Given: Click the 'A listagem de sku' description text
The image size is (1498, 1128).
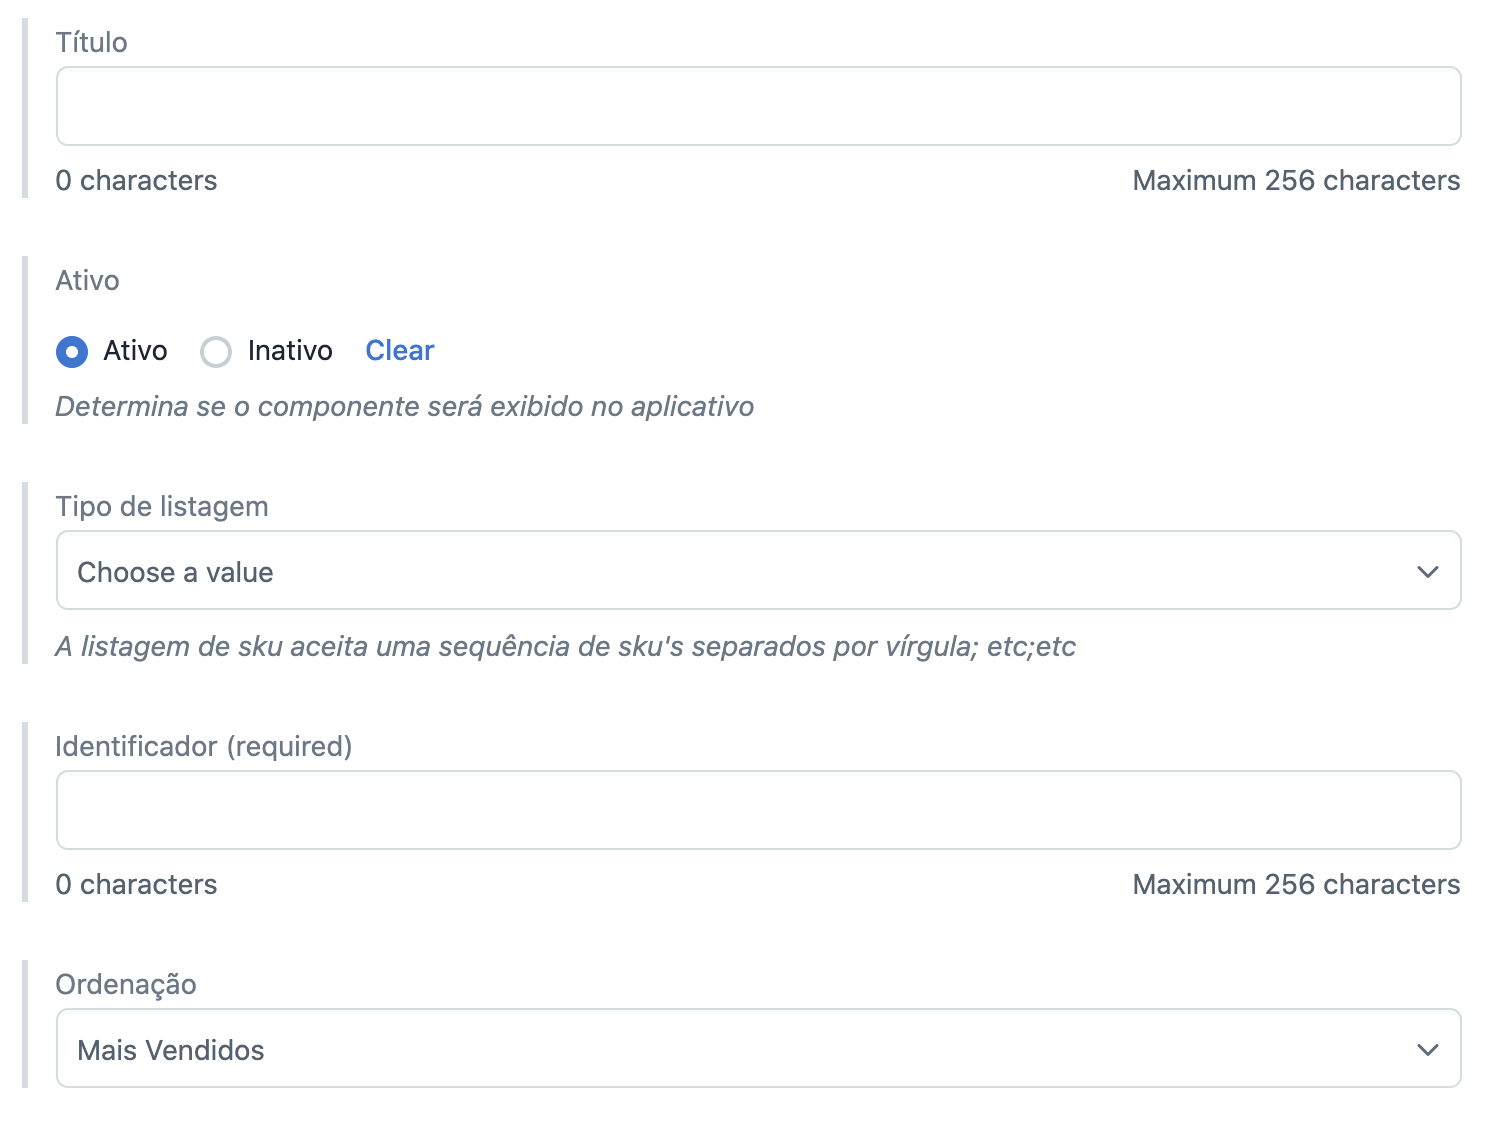Looking at the screenshot, I should (x=565, y=647).
